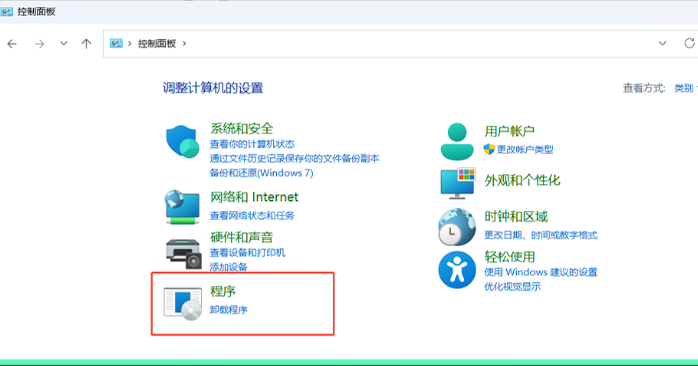Viewport: 698px width, 366px height.
Task: Open the 硬件和声音 printer icon
Action: pyautogui.click(x=183, y=254)
